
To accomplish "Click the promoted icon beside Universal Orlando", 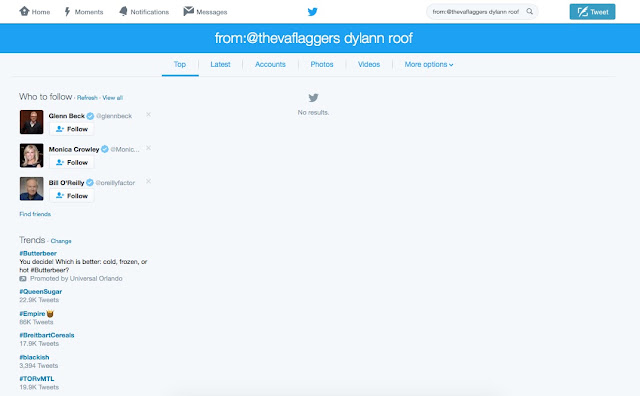I will click(23, 279).
